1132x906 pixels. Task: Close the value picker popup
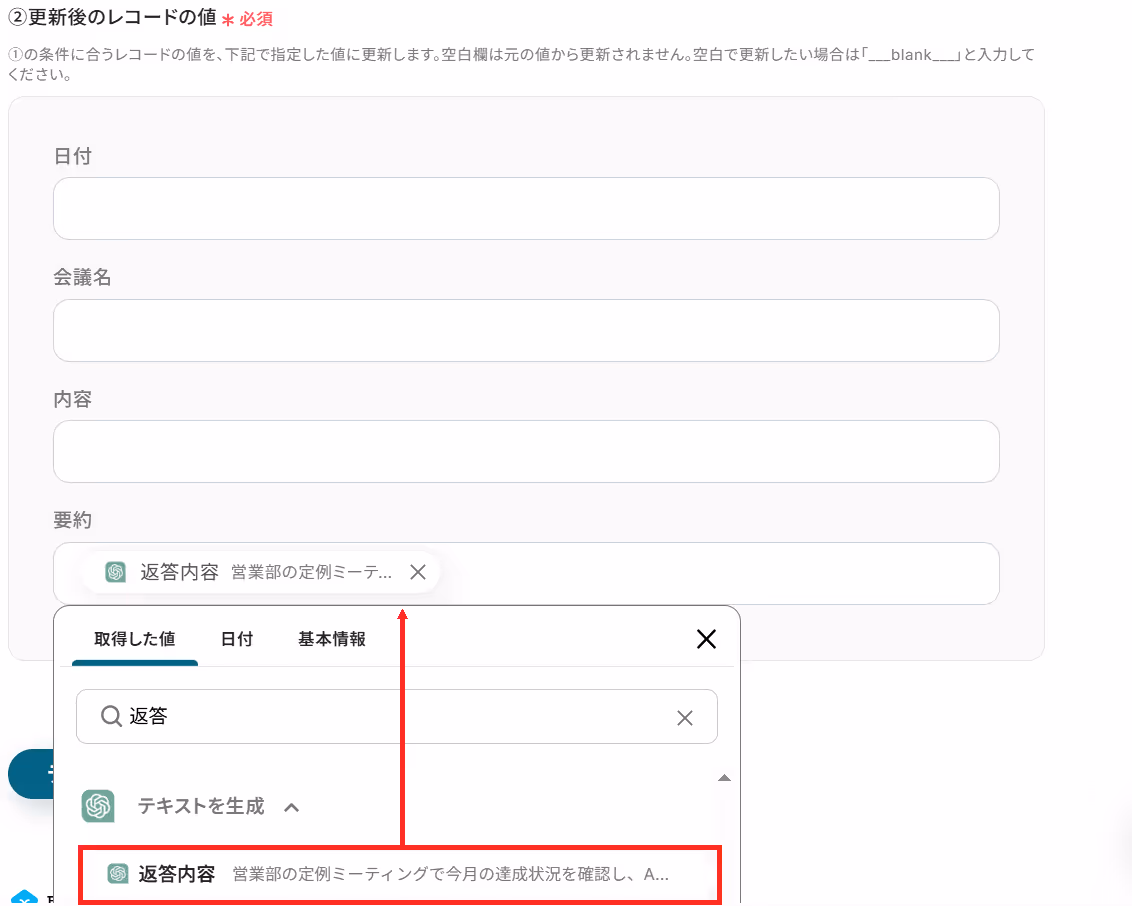tap(706, 639)
